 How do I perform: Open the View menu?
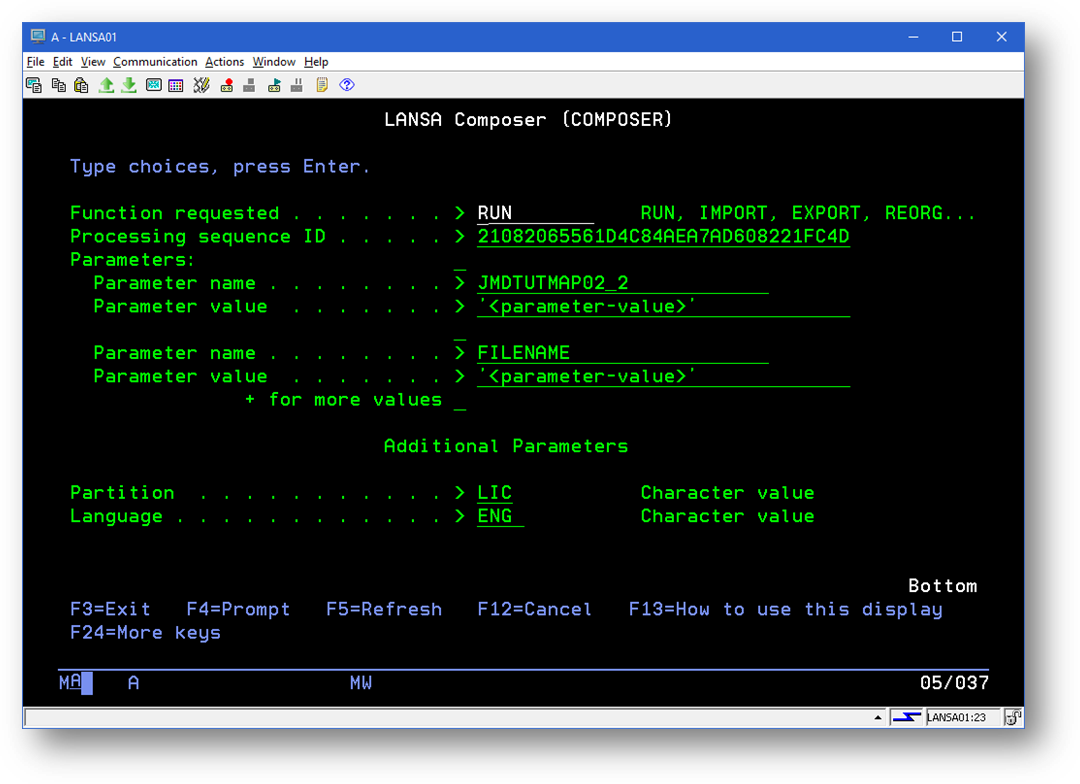93,62
